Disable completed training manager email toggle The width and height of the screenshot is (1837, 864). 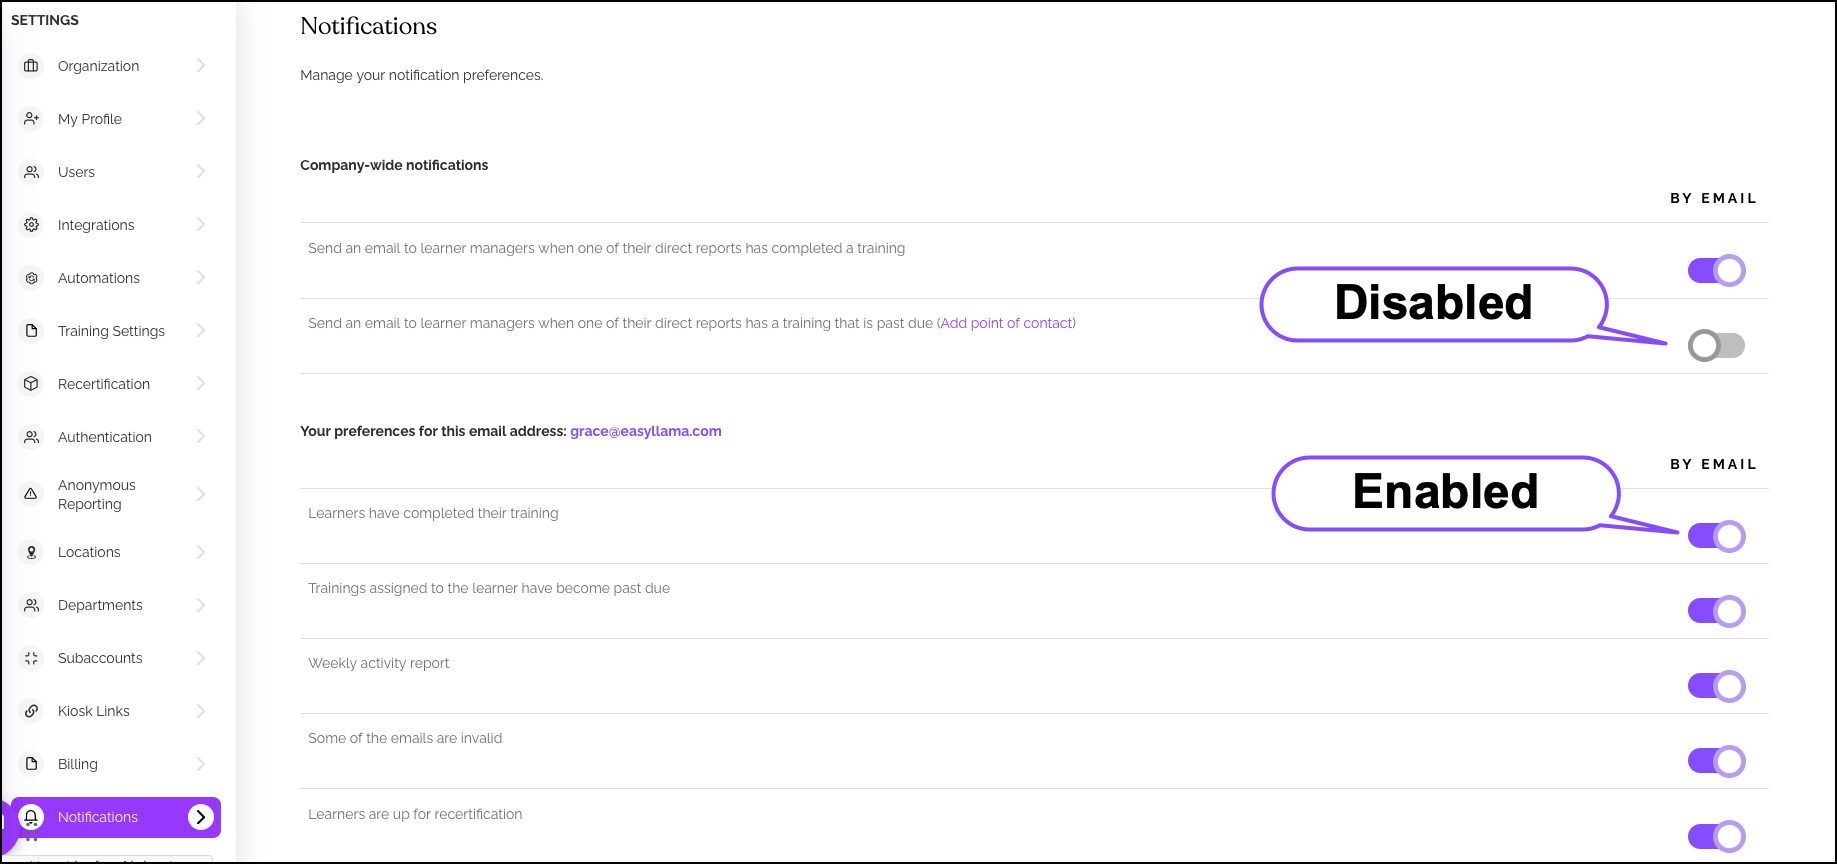tap(1716, 271)
